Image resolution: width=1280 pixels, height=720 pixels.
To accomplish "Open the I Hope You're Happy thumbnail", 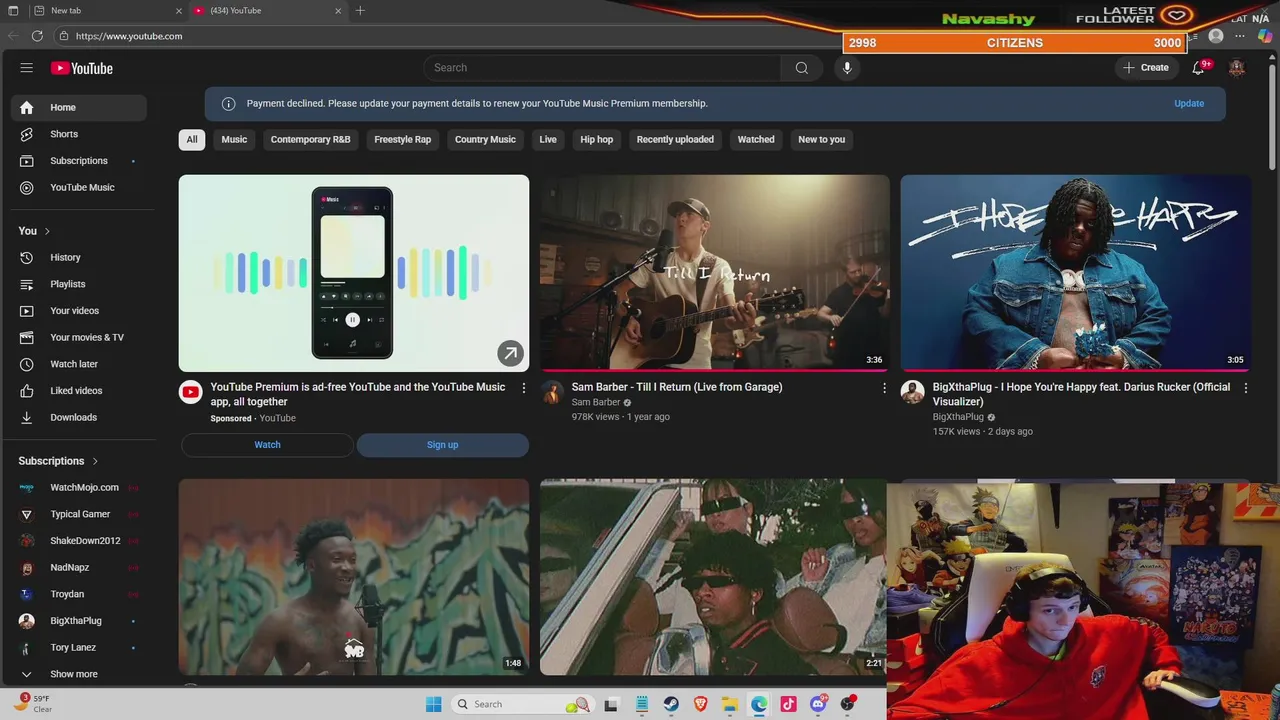I will (1075, 273).
